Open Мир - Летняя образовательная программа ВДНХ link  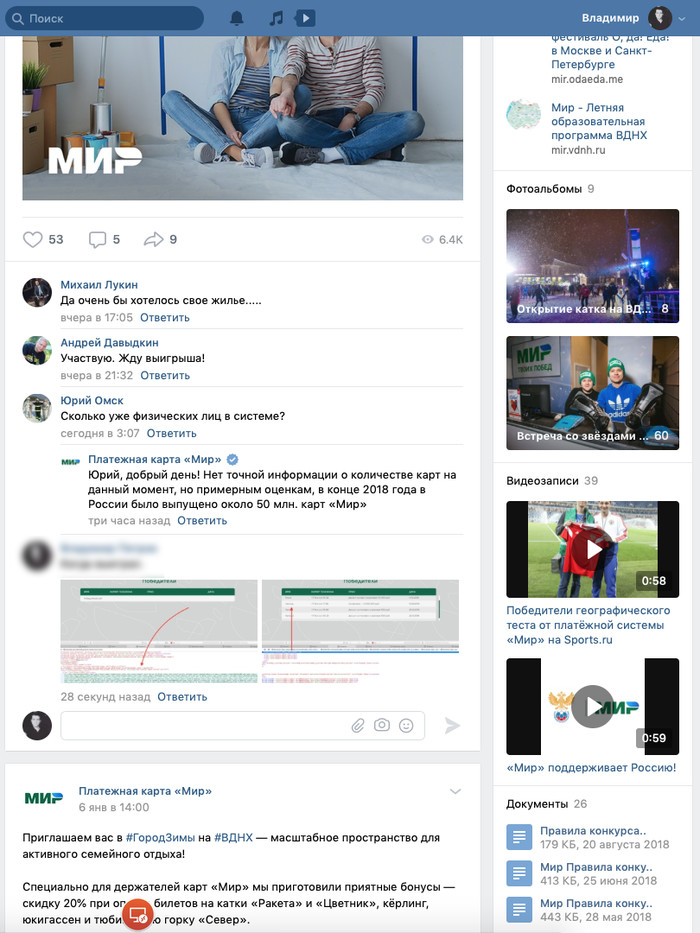click(599, 121)
